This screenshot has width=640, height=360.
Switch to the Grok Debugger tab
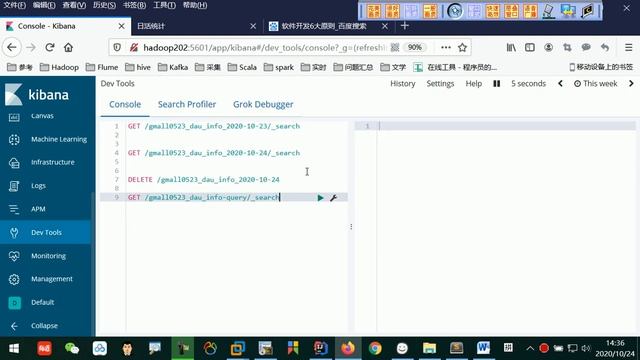pyautogui.click(x=263, y=104)
